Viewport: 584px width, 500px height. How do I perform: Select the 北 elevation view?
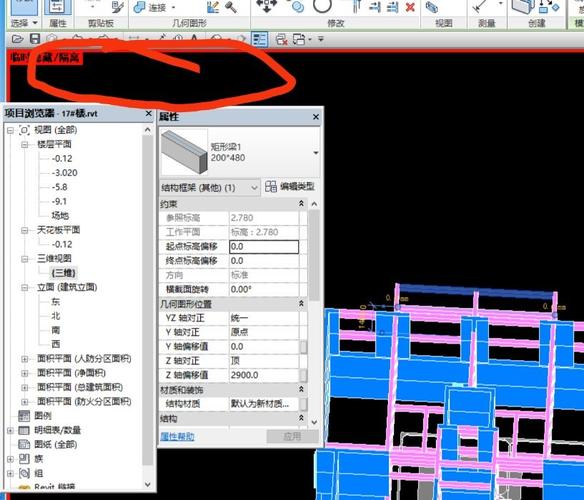pyautogui.click(x=55, y=316)
